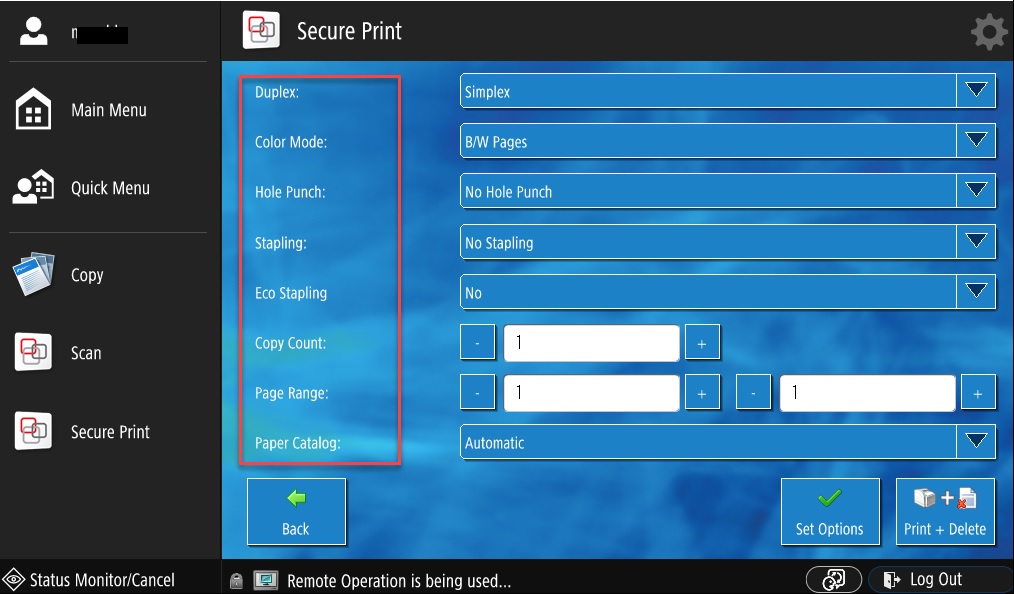Open the Stapling dropdown list
The height and width of the screenshot is (594, 1014).
point(975,242)
